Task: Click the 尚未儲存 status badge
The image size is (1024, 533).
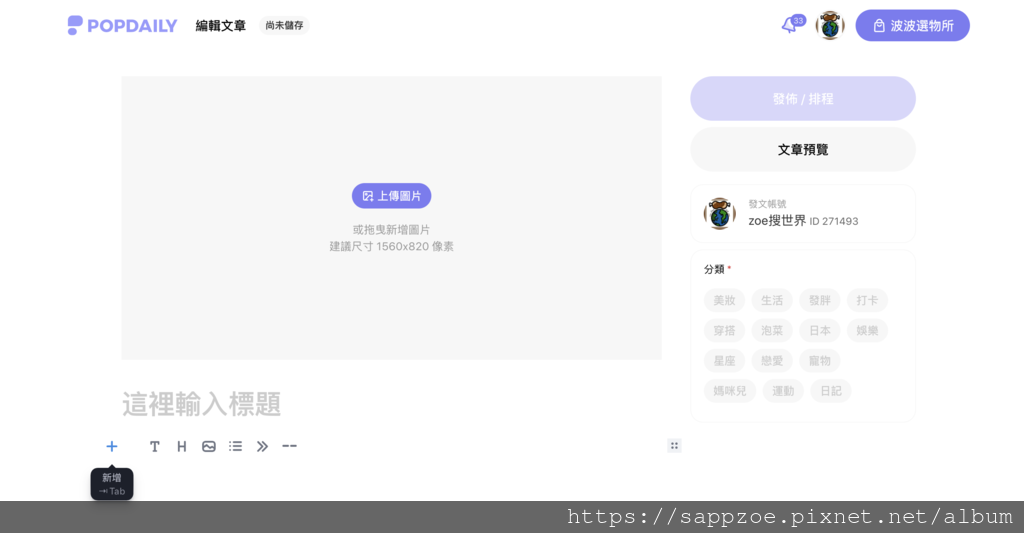Action: (284, 25)
